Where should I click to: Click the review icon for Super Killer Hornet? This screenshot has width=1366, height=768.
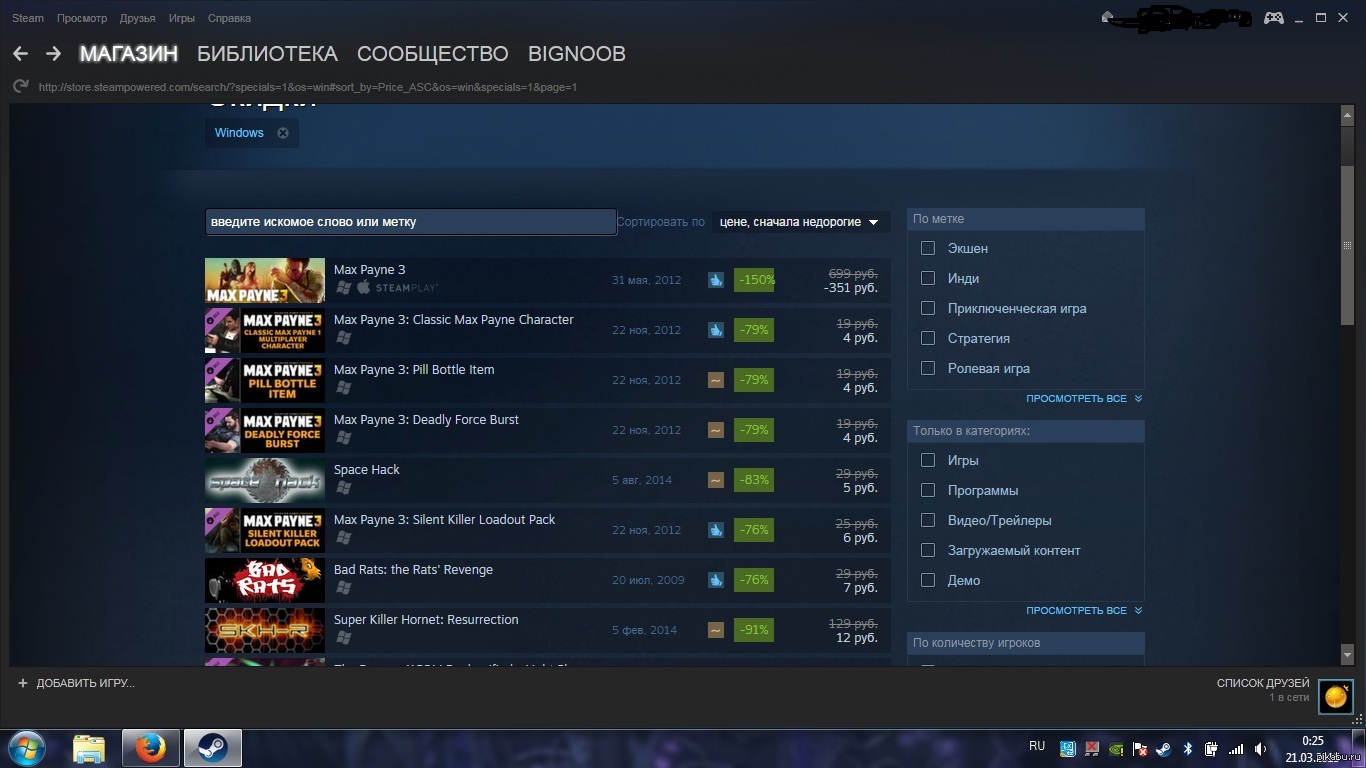coord(716,630)
